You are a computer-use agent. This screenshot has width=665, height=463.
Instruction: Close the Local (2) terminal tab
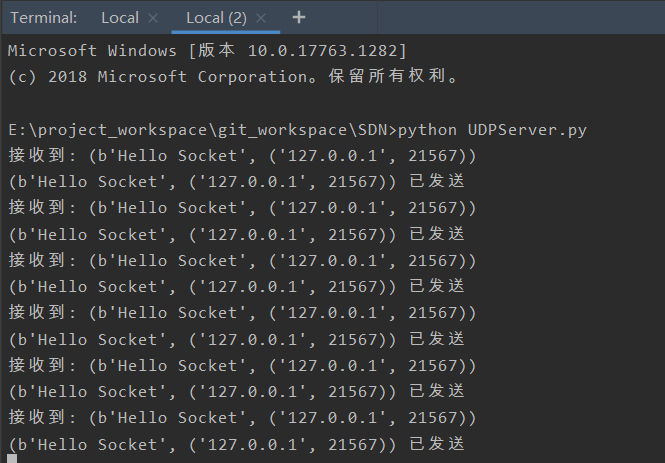(261, 18)
